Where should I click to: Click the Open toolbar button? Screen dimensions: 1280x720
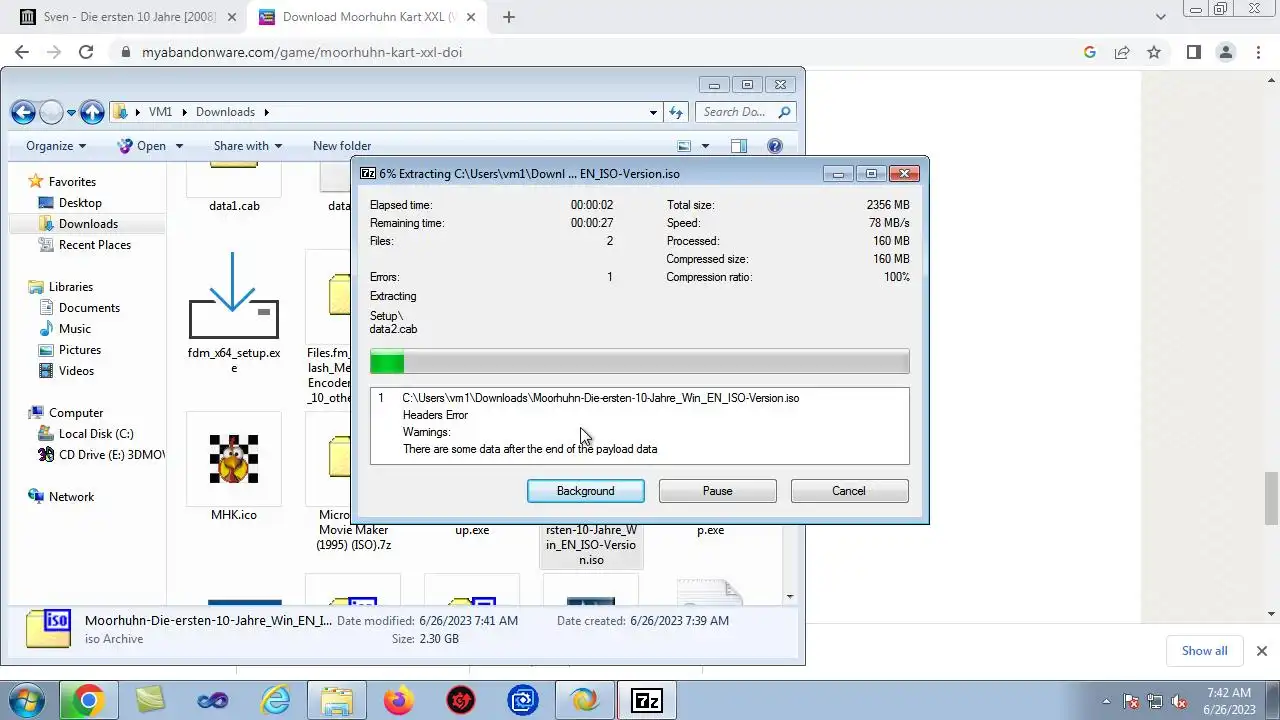pos(141,146)
